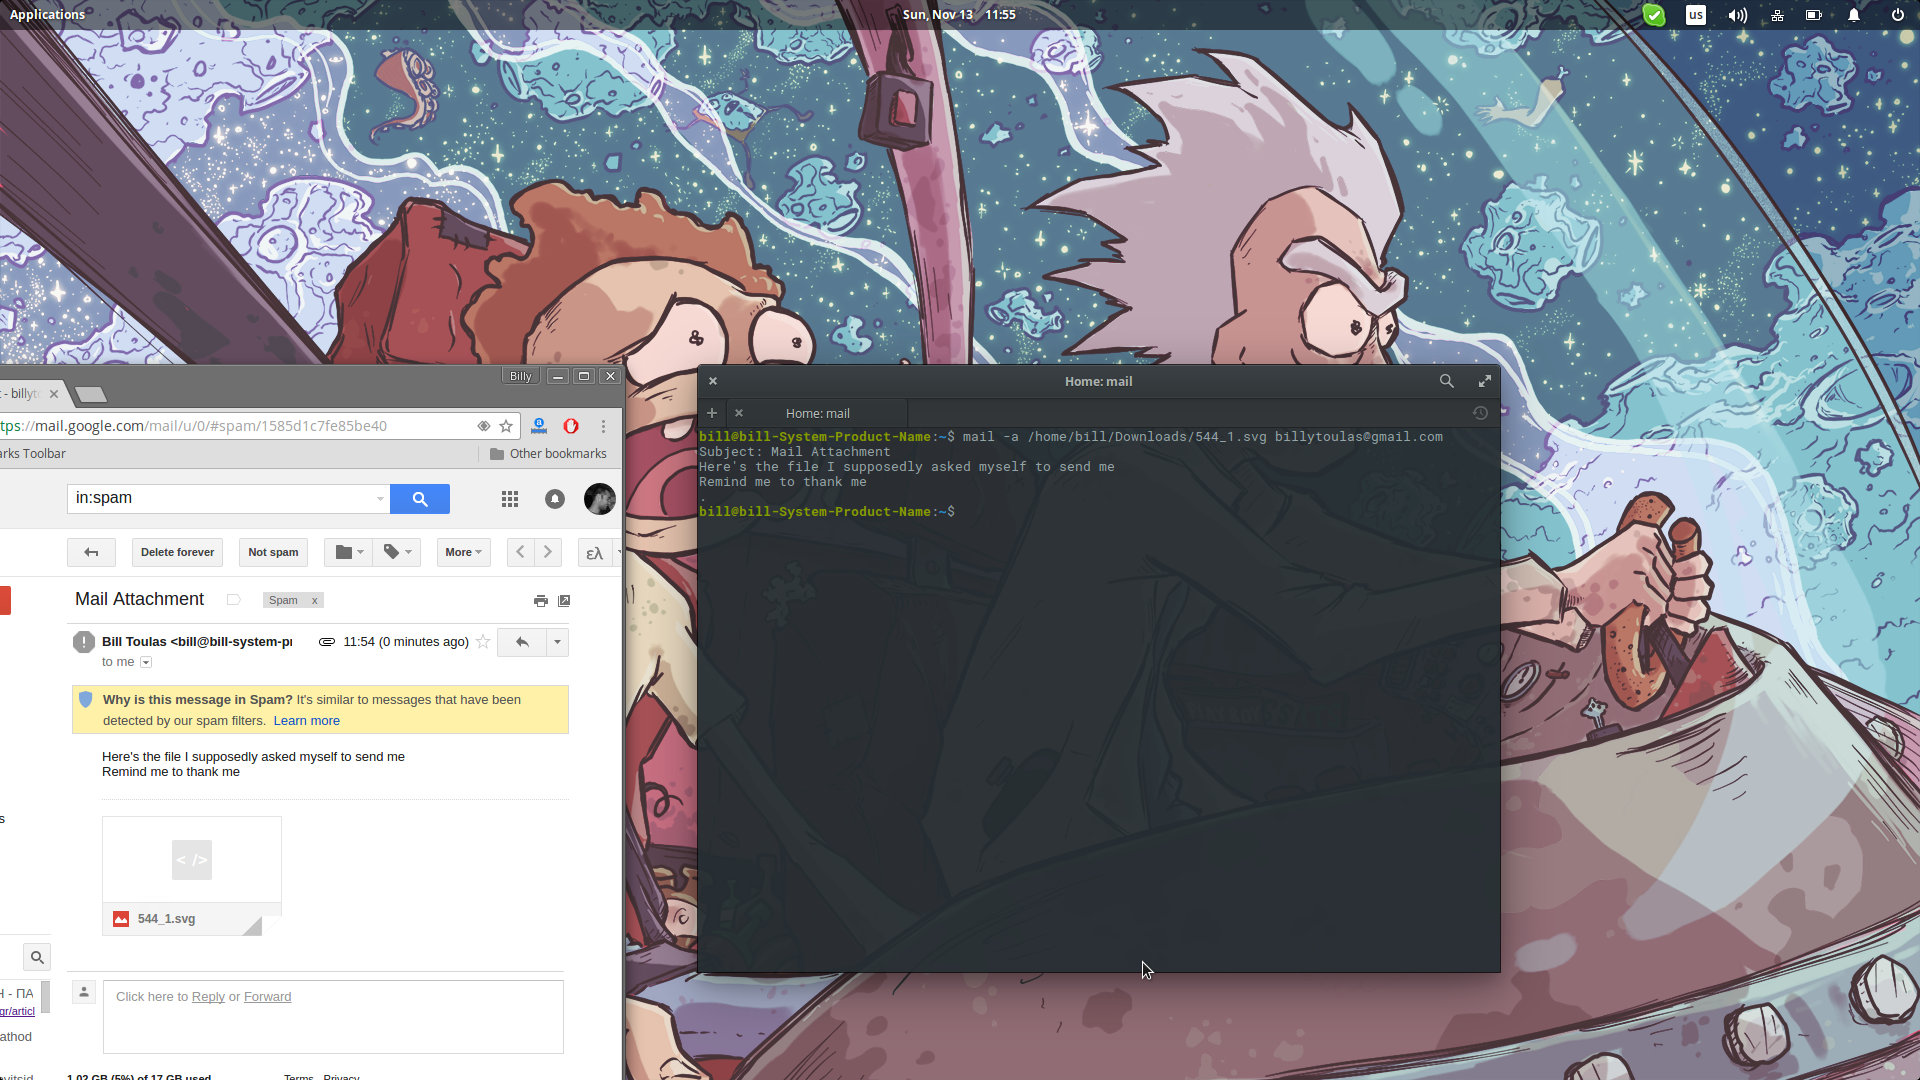
Task: Reply using the arrow button in message header
Action: 522,642
